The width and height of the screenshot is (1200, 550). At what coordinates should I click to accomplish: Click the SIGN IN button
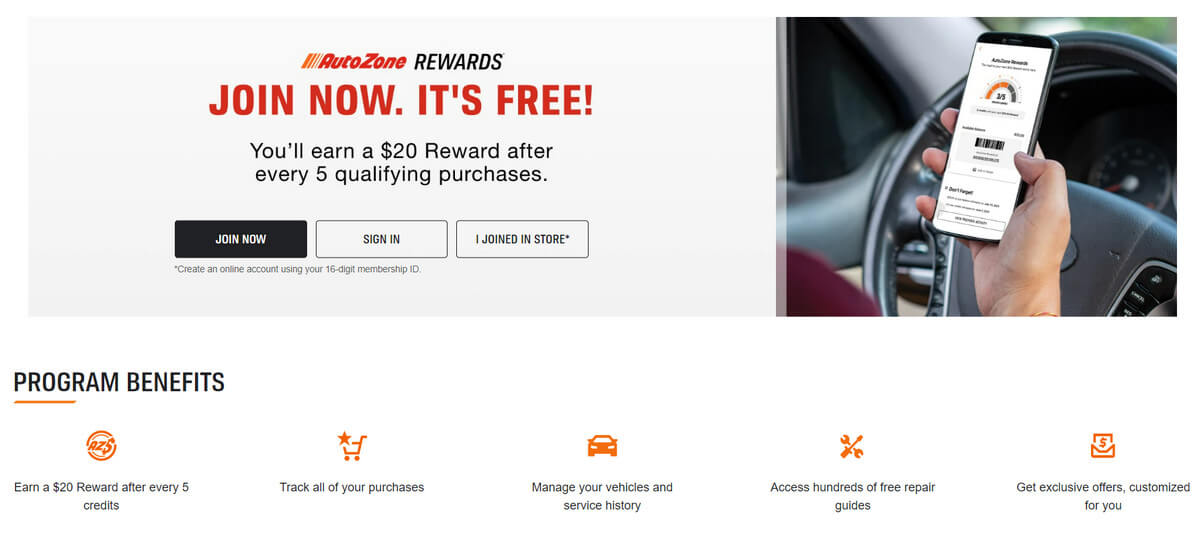[382, 239]
